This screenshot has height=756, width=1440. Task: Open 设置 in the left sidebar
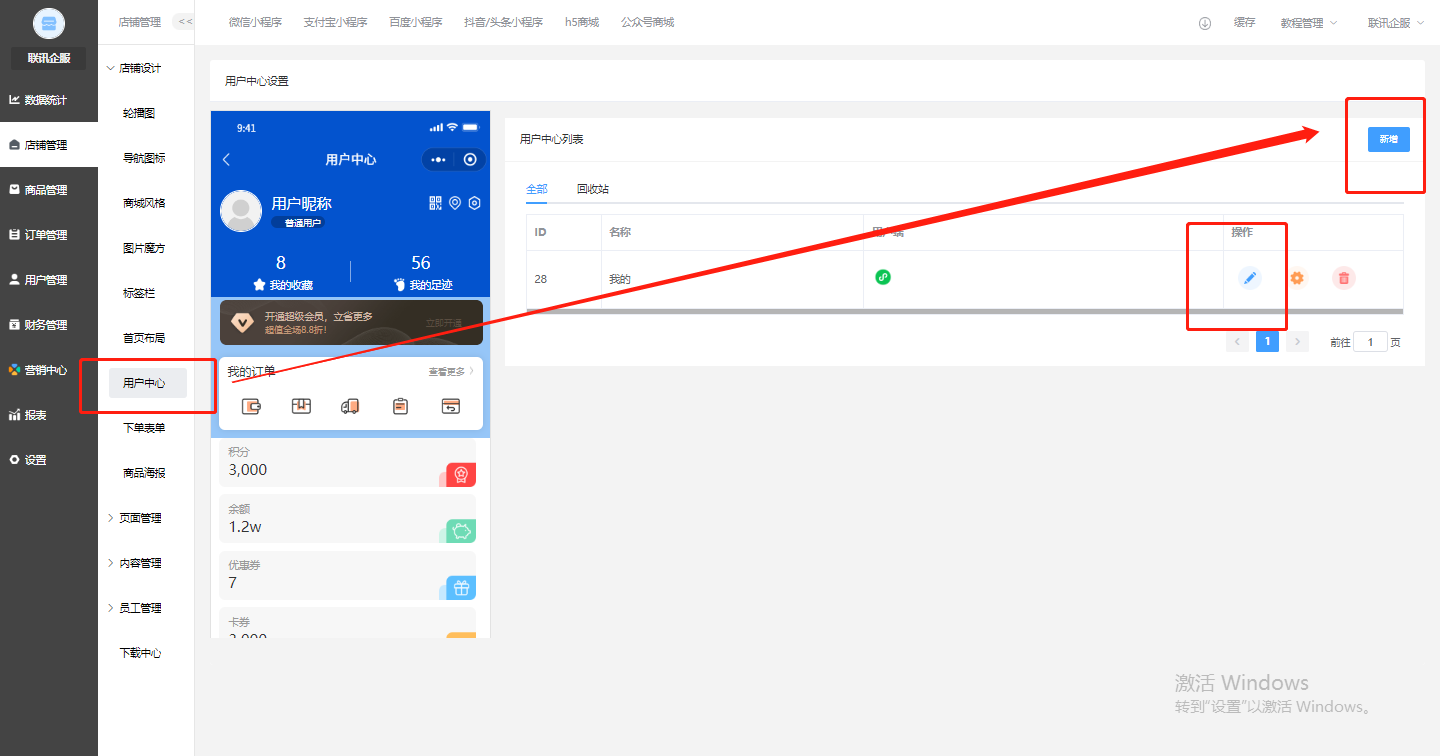(28, 460)
